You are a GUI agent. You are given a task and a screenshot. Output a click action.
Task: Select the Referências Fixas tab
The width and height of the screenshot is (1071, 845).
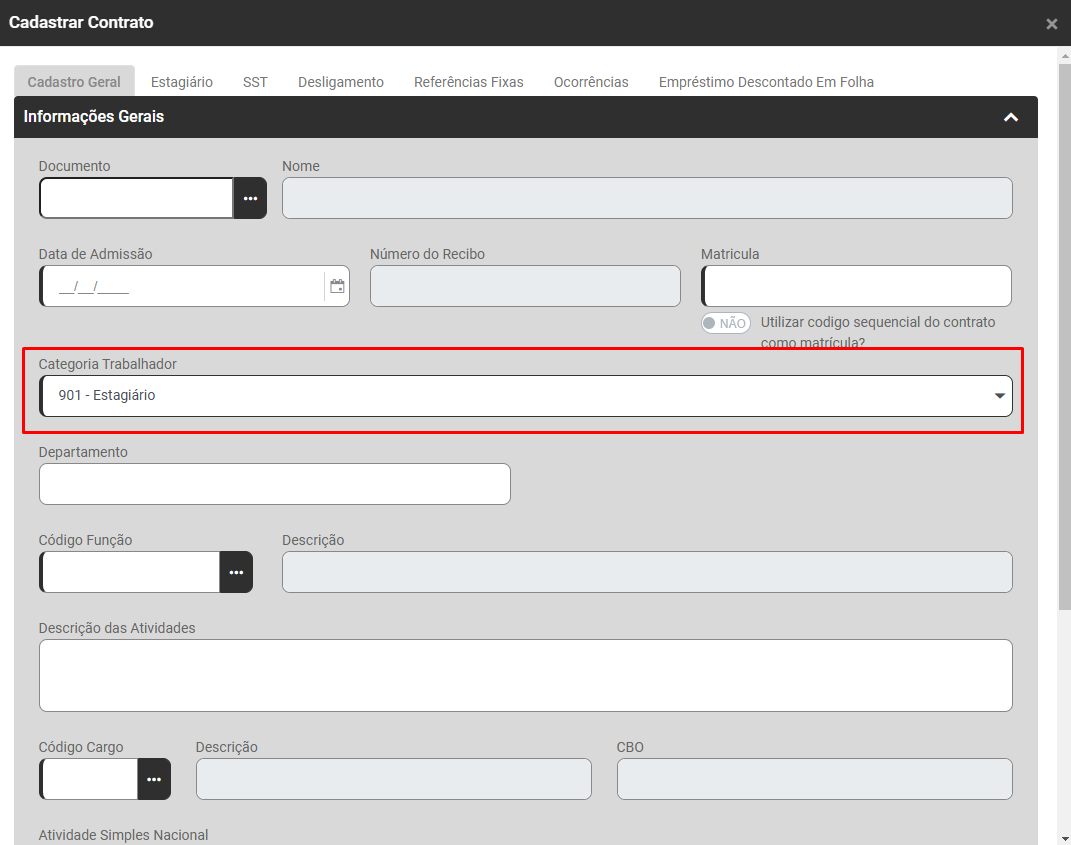pos(469,82)
